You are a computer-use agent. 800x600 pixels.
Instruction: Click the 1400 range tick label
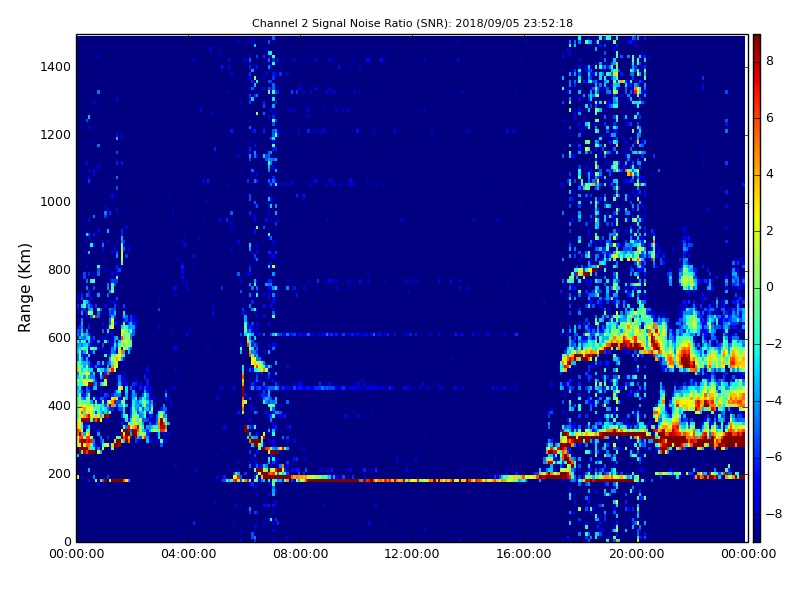tap(56, 67)
